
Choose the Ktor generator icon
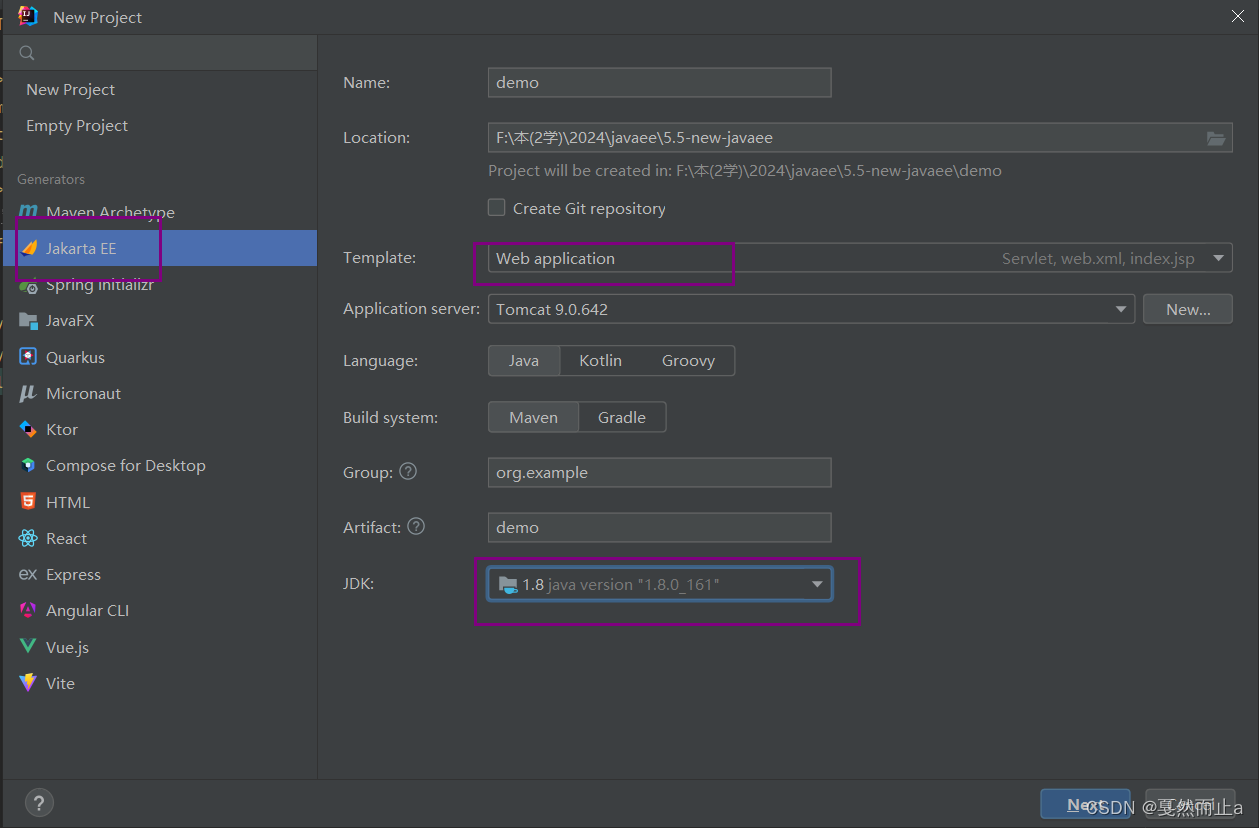click(x=28, y=429)
